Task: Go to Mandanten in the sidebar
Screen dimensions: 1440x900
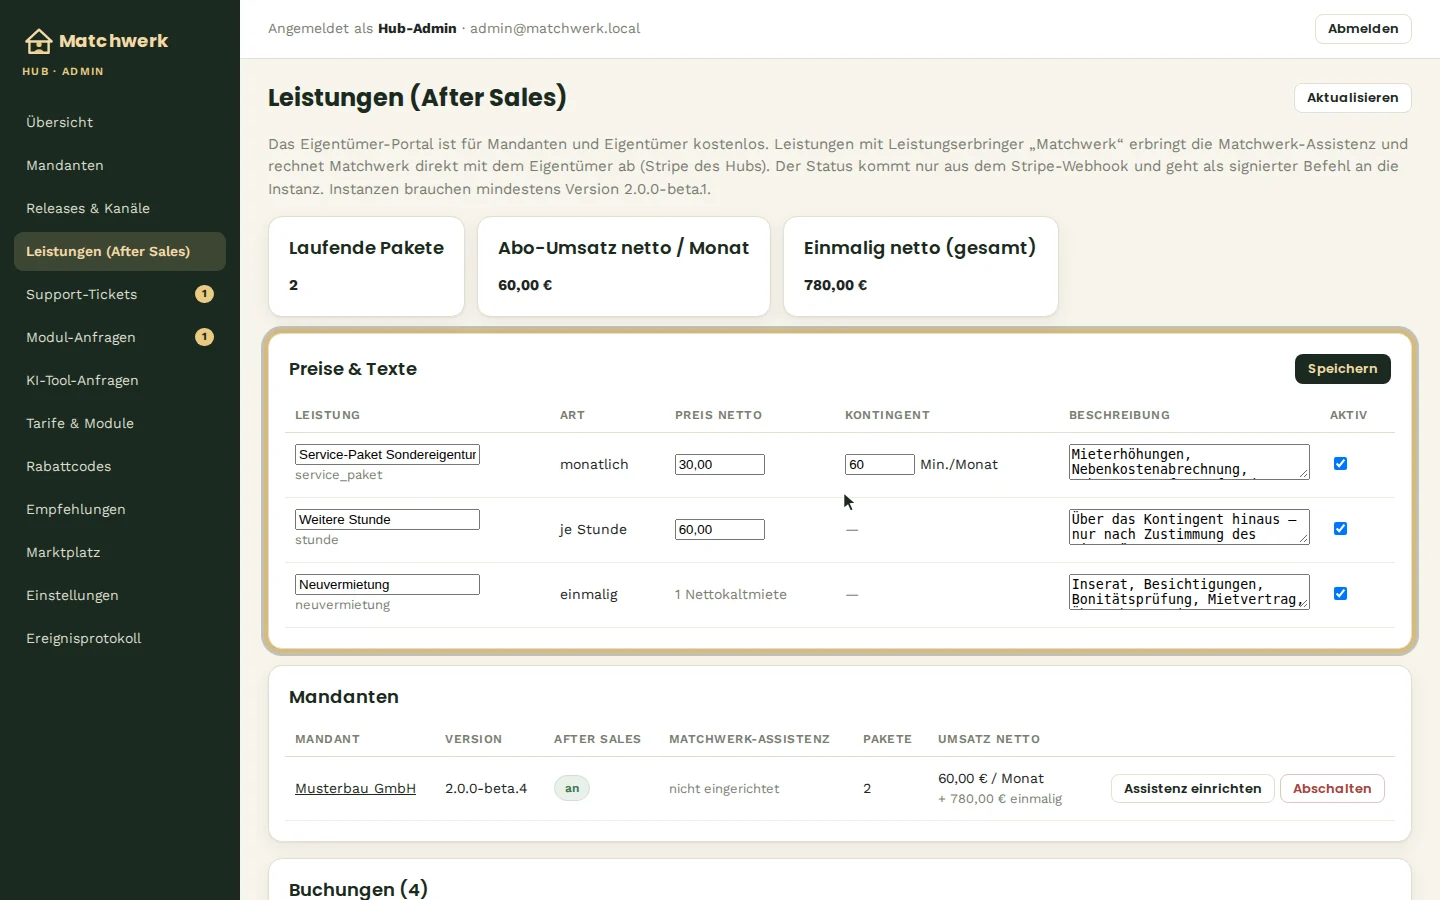Action: point(120,165)
